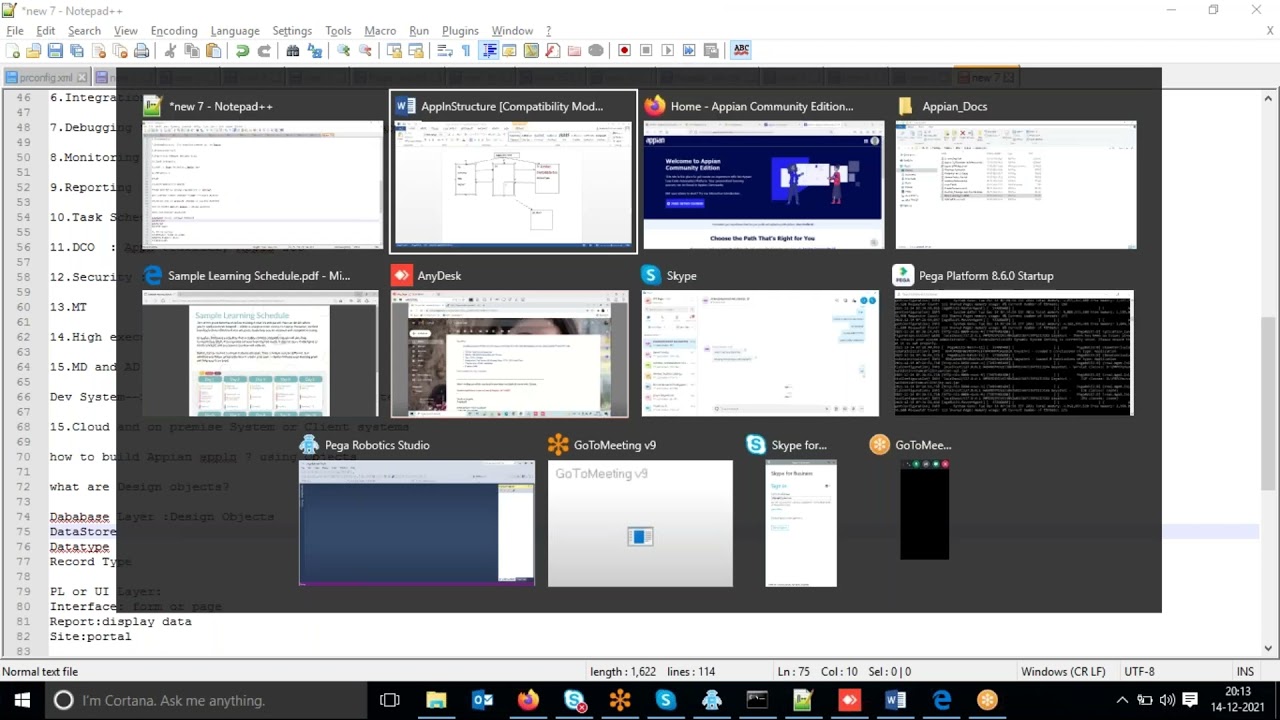Click line 82 text Site:portal
This screenshot has height=720, width=1280.
coord(90,636)
